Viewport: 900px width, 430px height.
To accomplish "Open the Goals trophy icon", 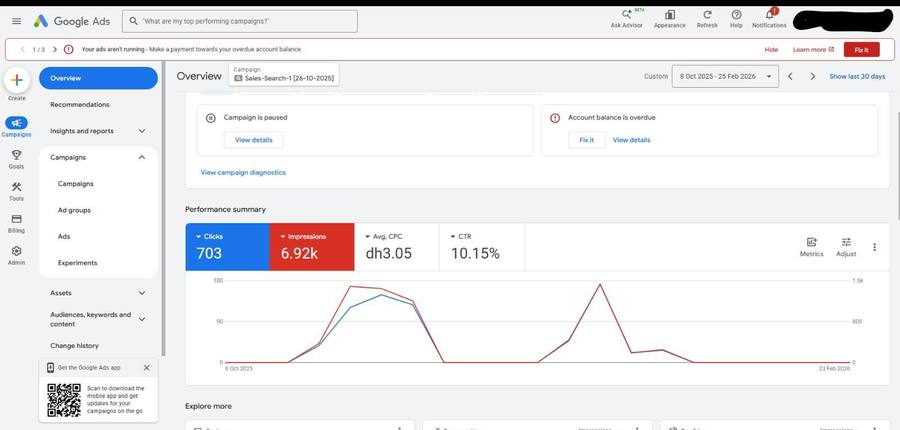I will [x=16, y=159].
